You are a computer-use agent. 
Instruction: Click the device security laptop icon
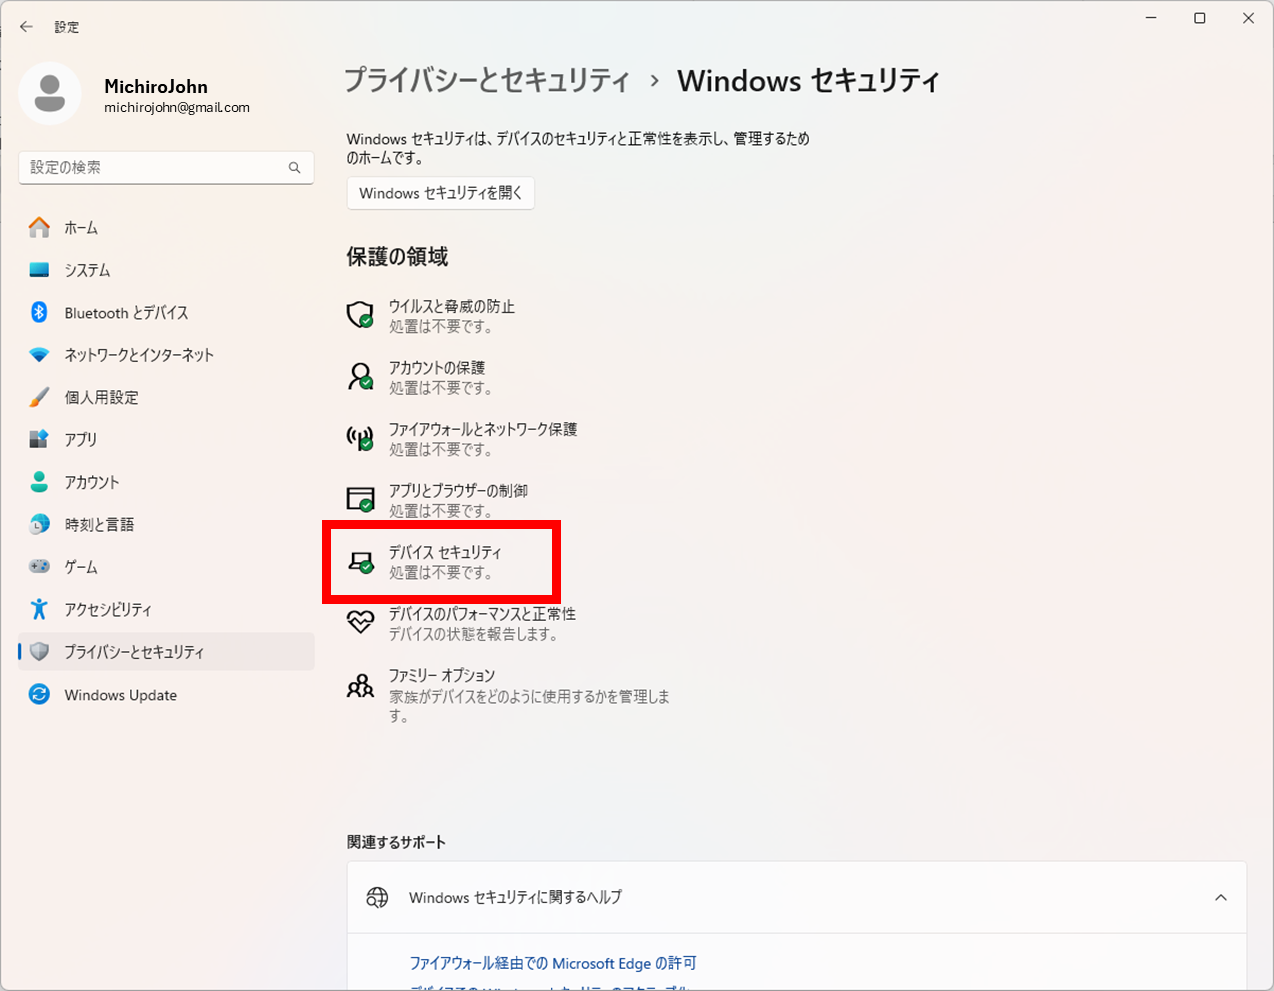(x=360, y=561)
